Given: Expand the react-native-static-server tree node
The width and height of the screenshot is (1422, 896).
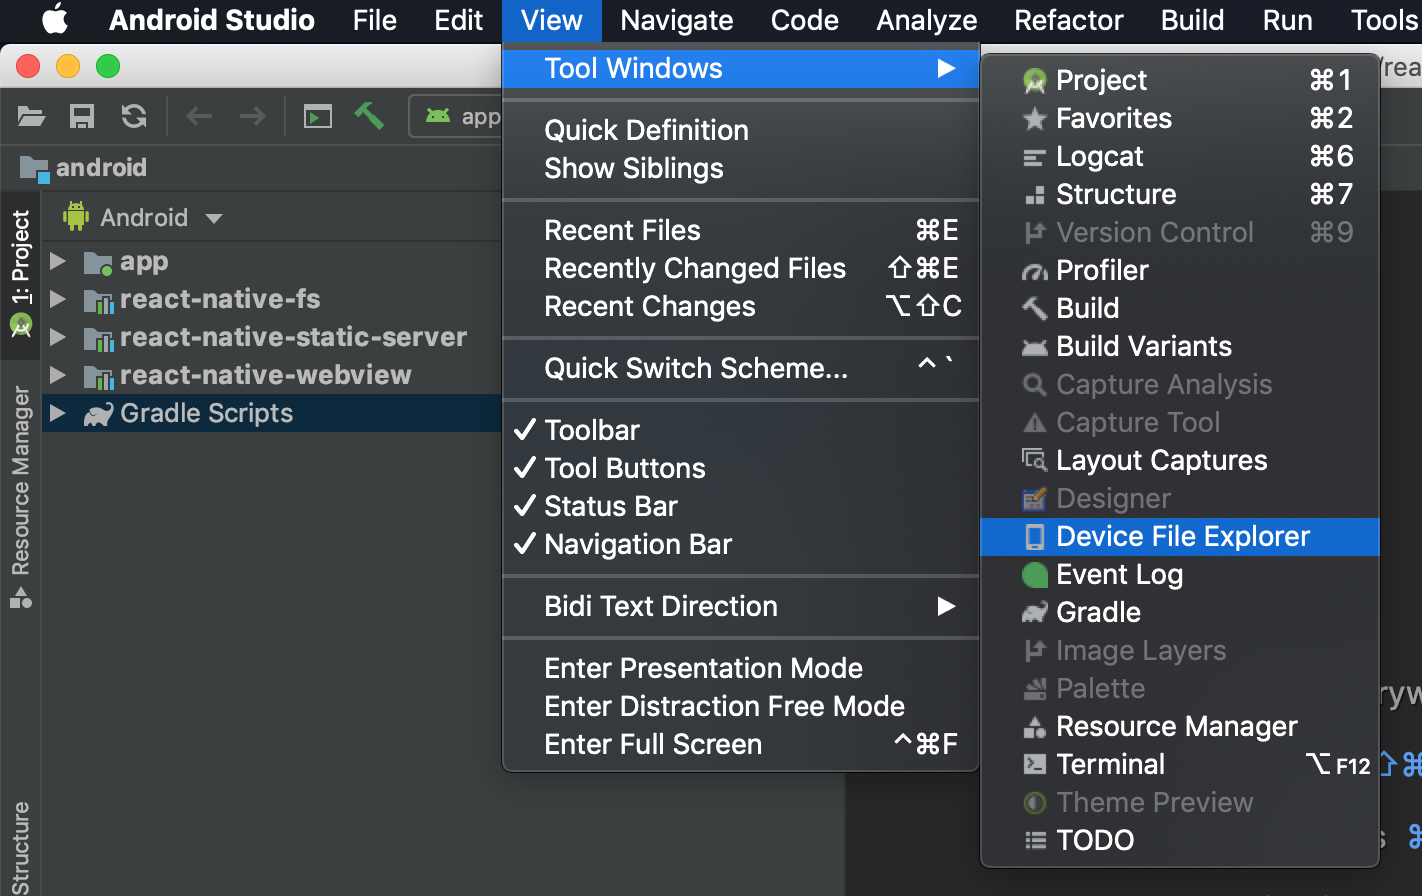Looking at the screenshot, I should click(x=58, y=338).
